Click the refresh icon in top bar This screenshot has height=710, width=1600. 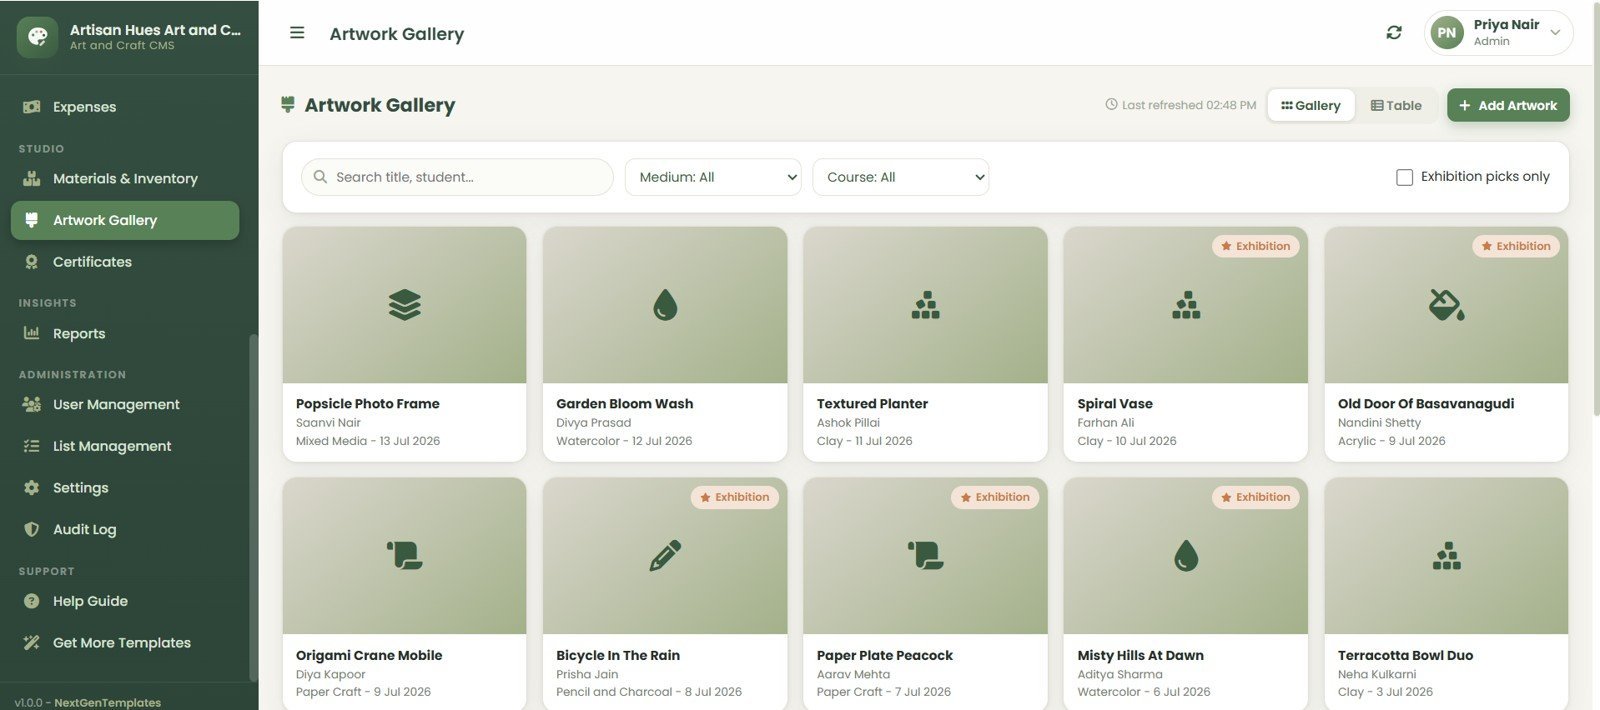click(1394, 33)
